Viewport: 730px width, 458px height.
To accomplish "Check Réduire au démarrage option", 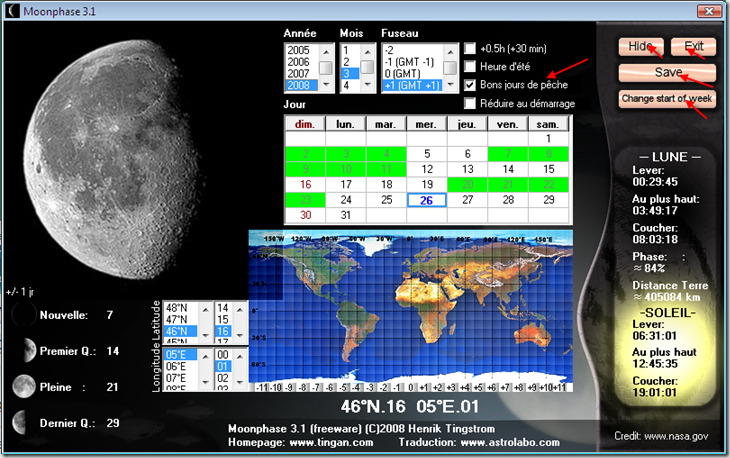I will 472,103.
